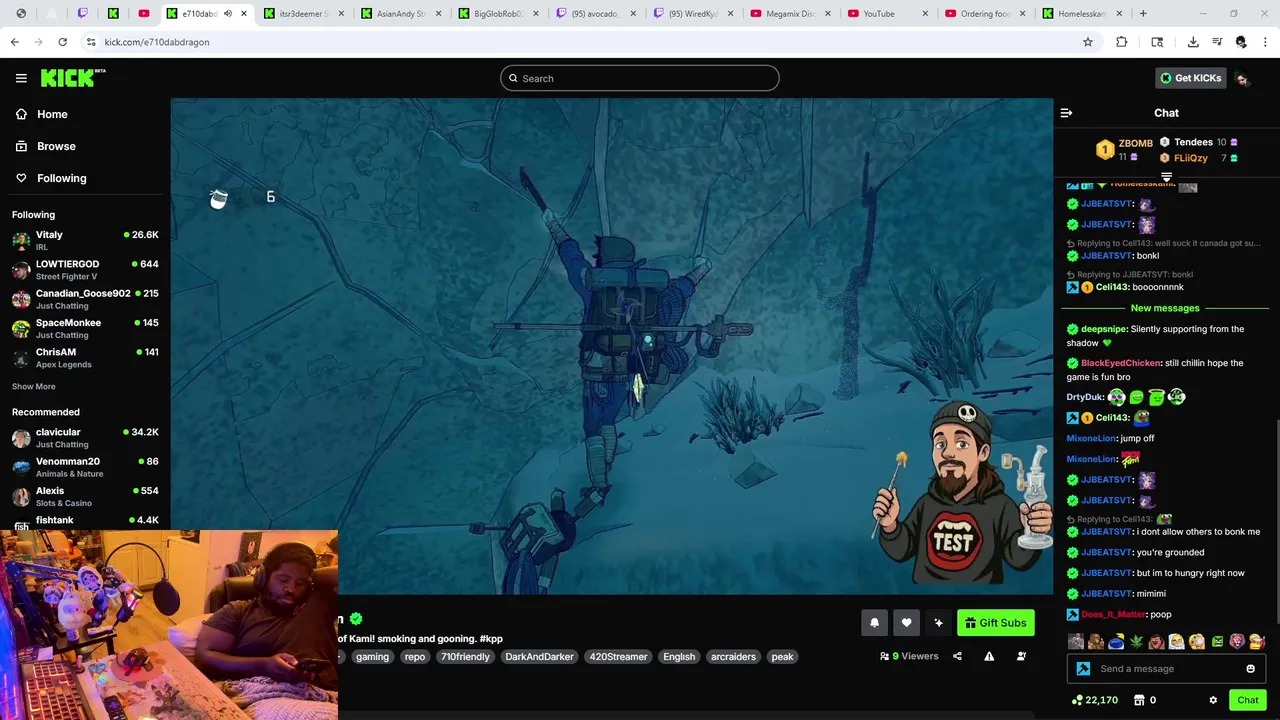Select the English language tag
The height and width of the screenshot is (720, 1280).
[679, 656]
